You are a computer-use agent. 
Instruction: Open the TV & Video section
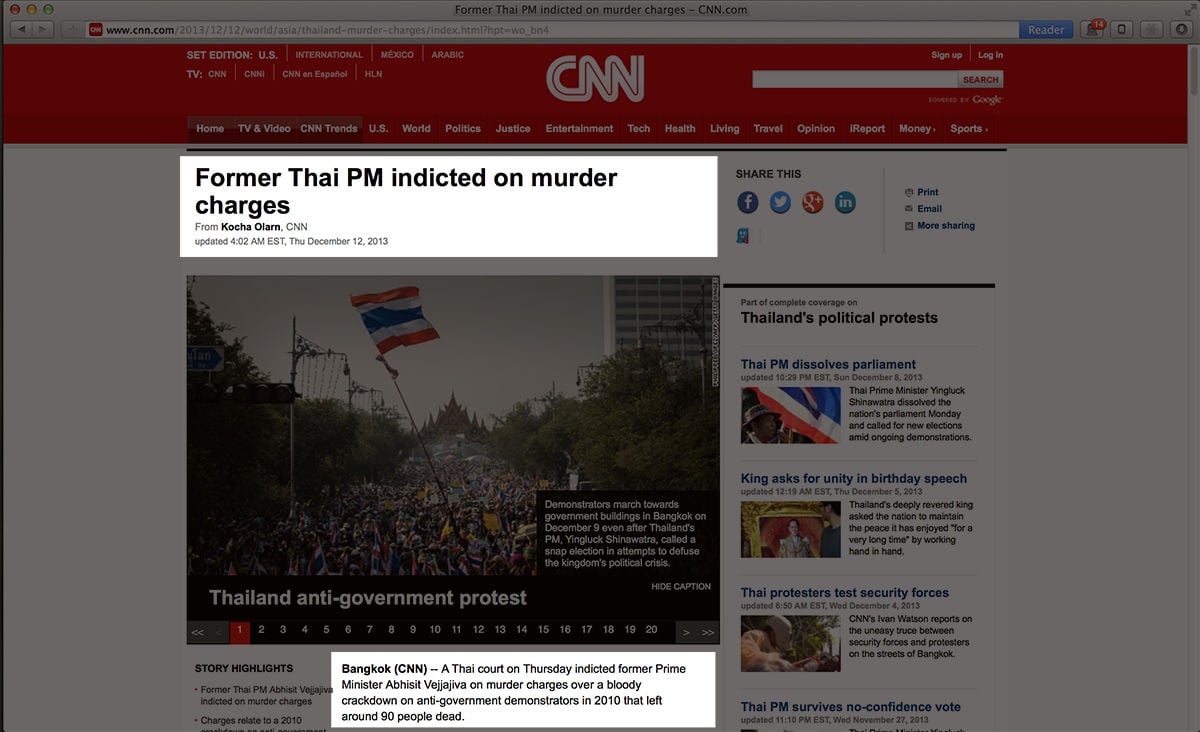click(264, 129)
